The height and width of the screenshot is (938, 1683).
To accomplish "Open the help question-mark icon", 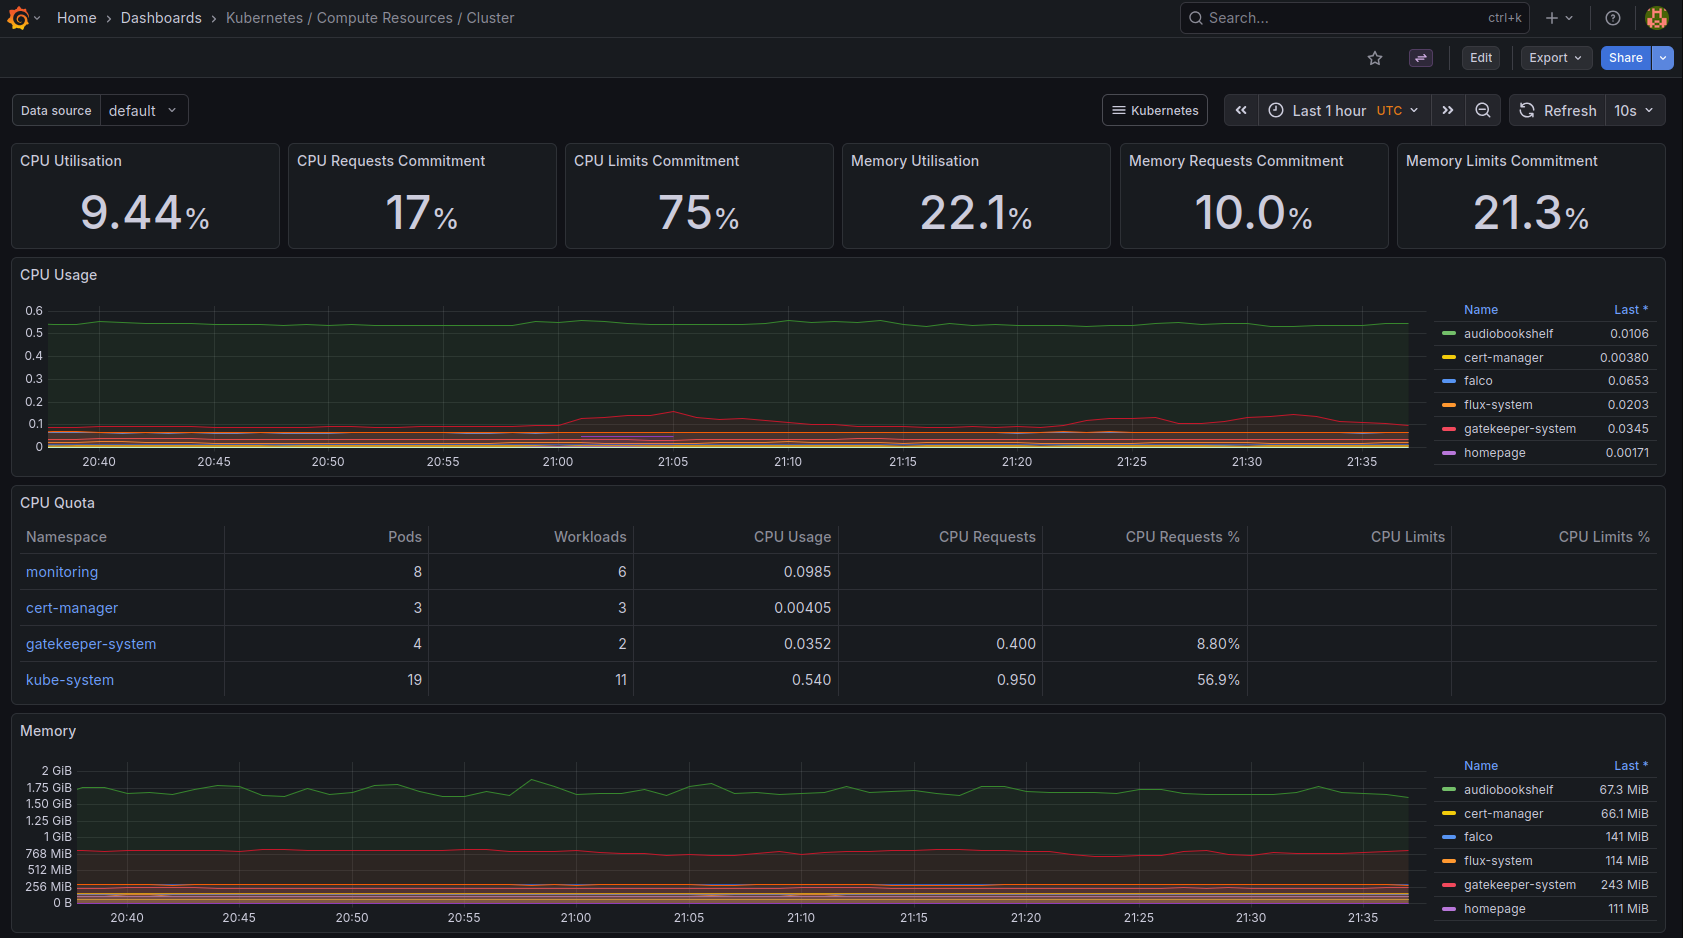I will [1613, 18].
